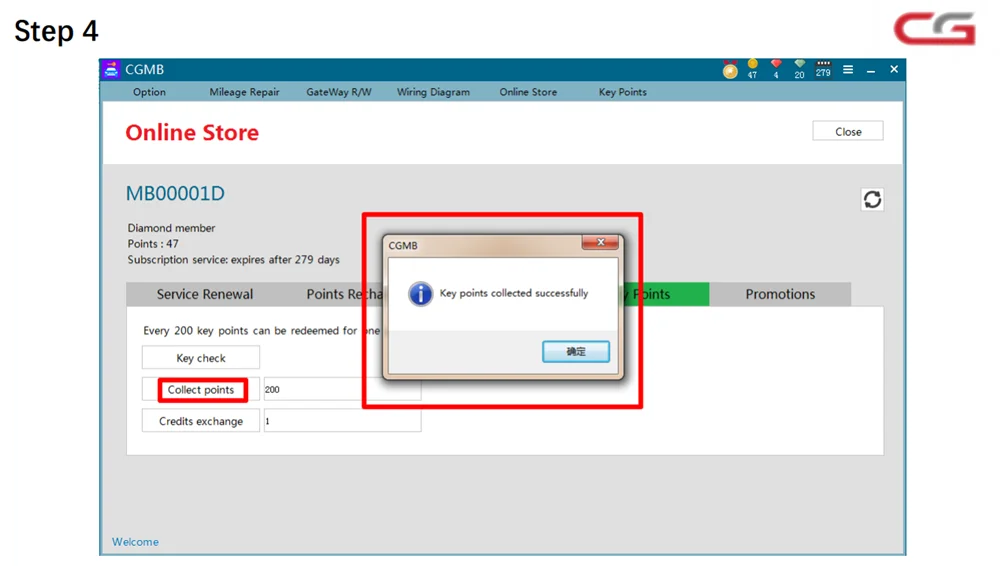The height and width of the screenshot is (566, 1000).
Task: Click the CGMB dialog title text
Action: (x=403, y=246)
